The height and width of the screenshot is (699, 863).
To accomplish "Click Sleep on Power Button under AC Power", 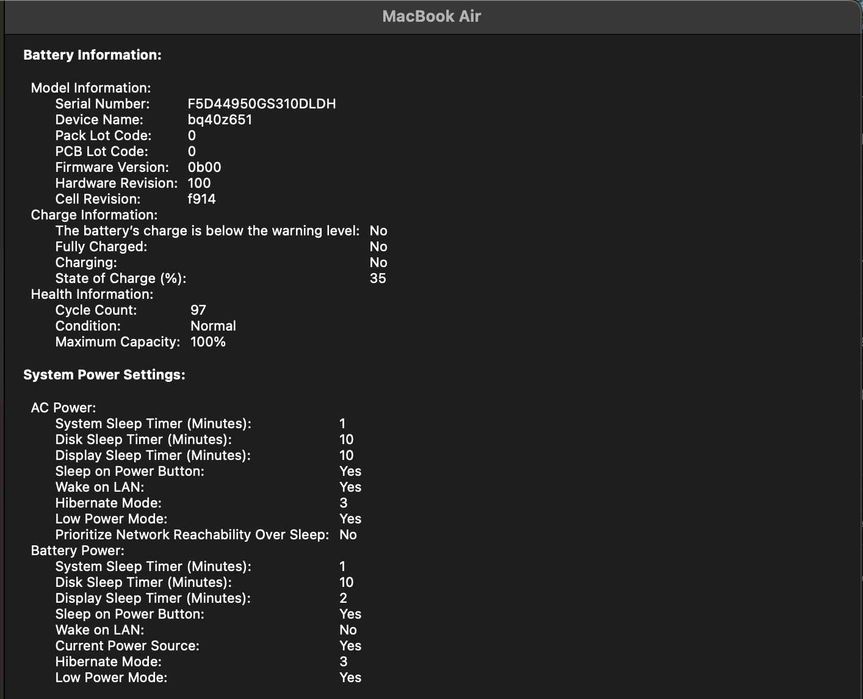I will (129, 472).
